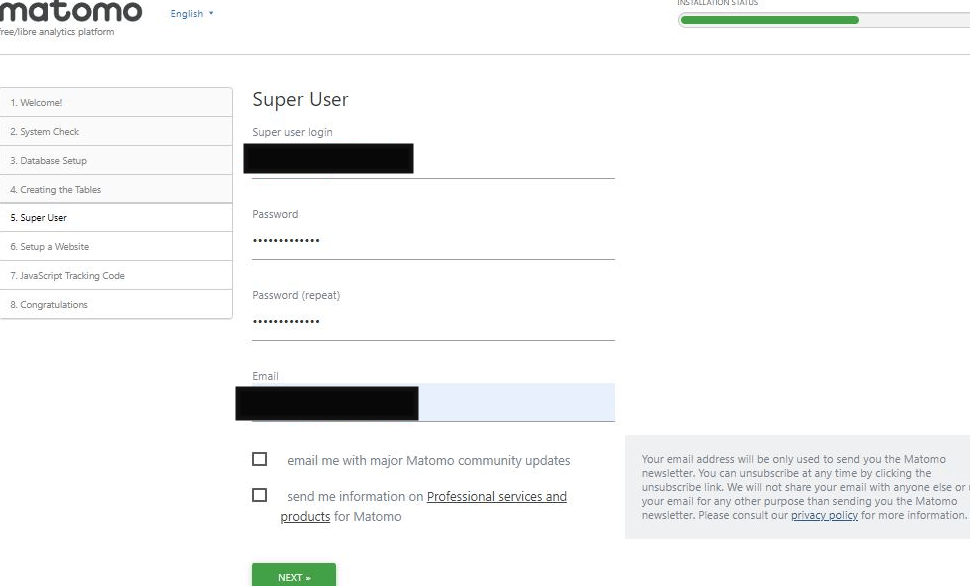Click the Super user login field
This screenshot has height=586, width=970.
point(432,160)
